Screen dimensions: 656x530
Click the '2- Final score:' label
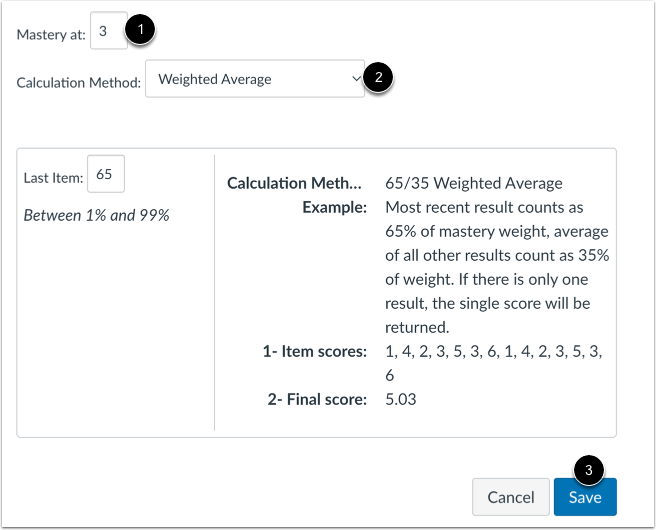point(317,399)
